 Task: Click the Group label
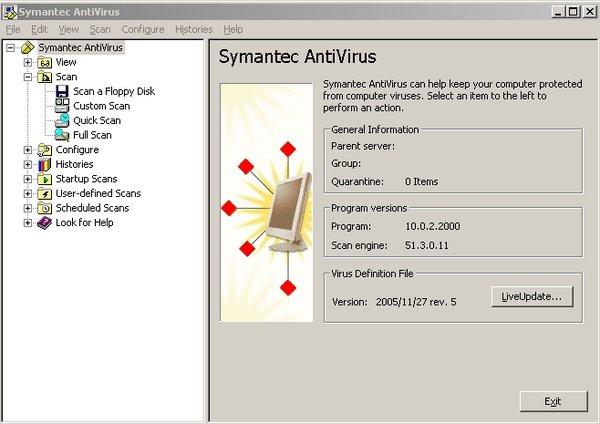[346, 164]
